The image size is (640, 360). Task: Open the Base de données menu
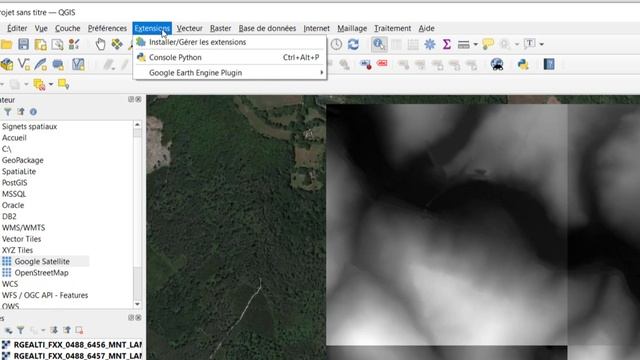267,28
